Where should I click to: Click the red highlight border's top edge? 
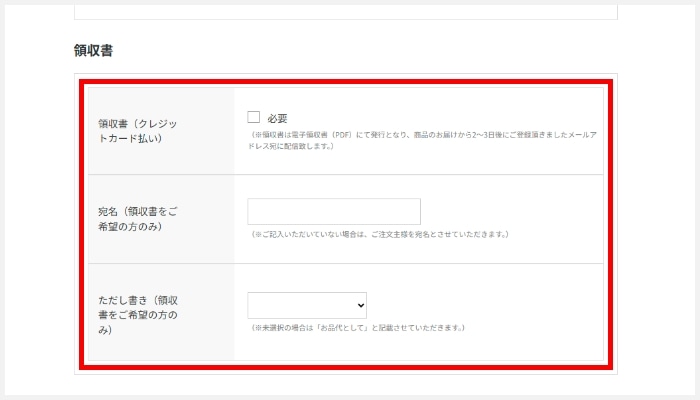pyautogui.click(x=345, y=79)
